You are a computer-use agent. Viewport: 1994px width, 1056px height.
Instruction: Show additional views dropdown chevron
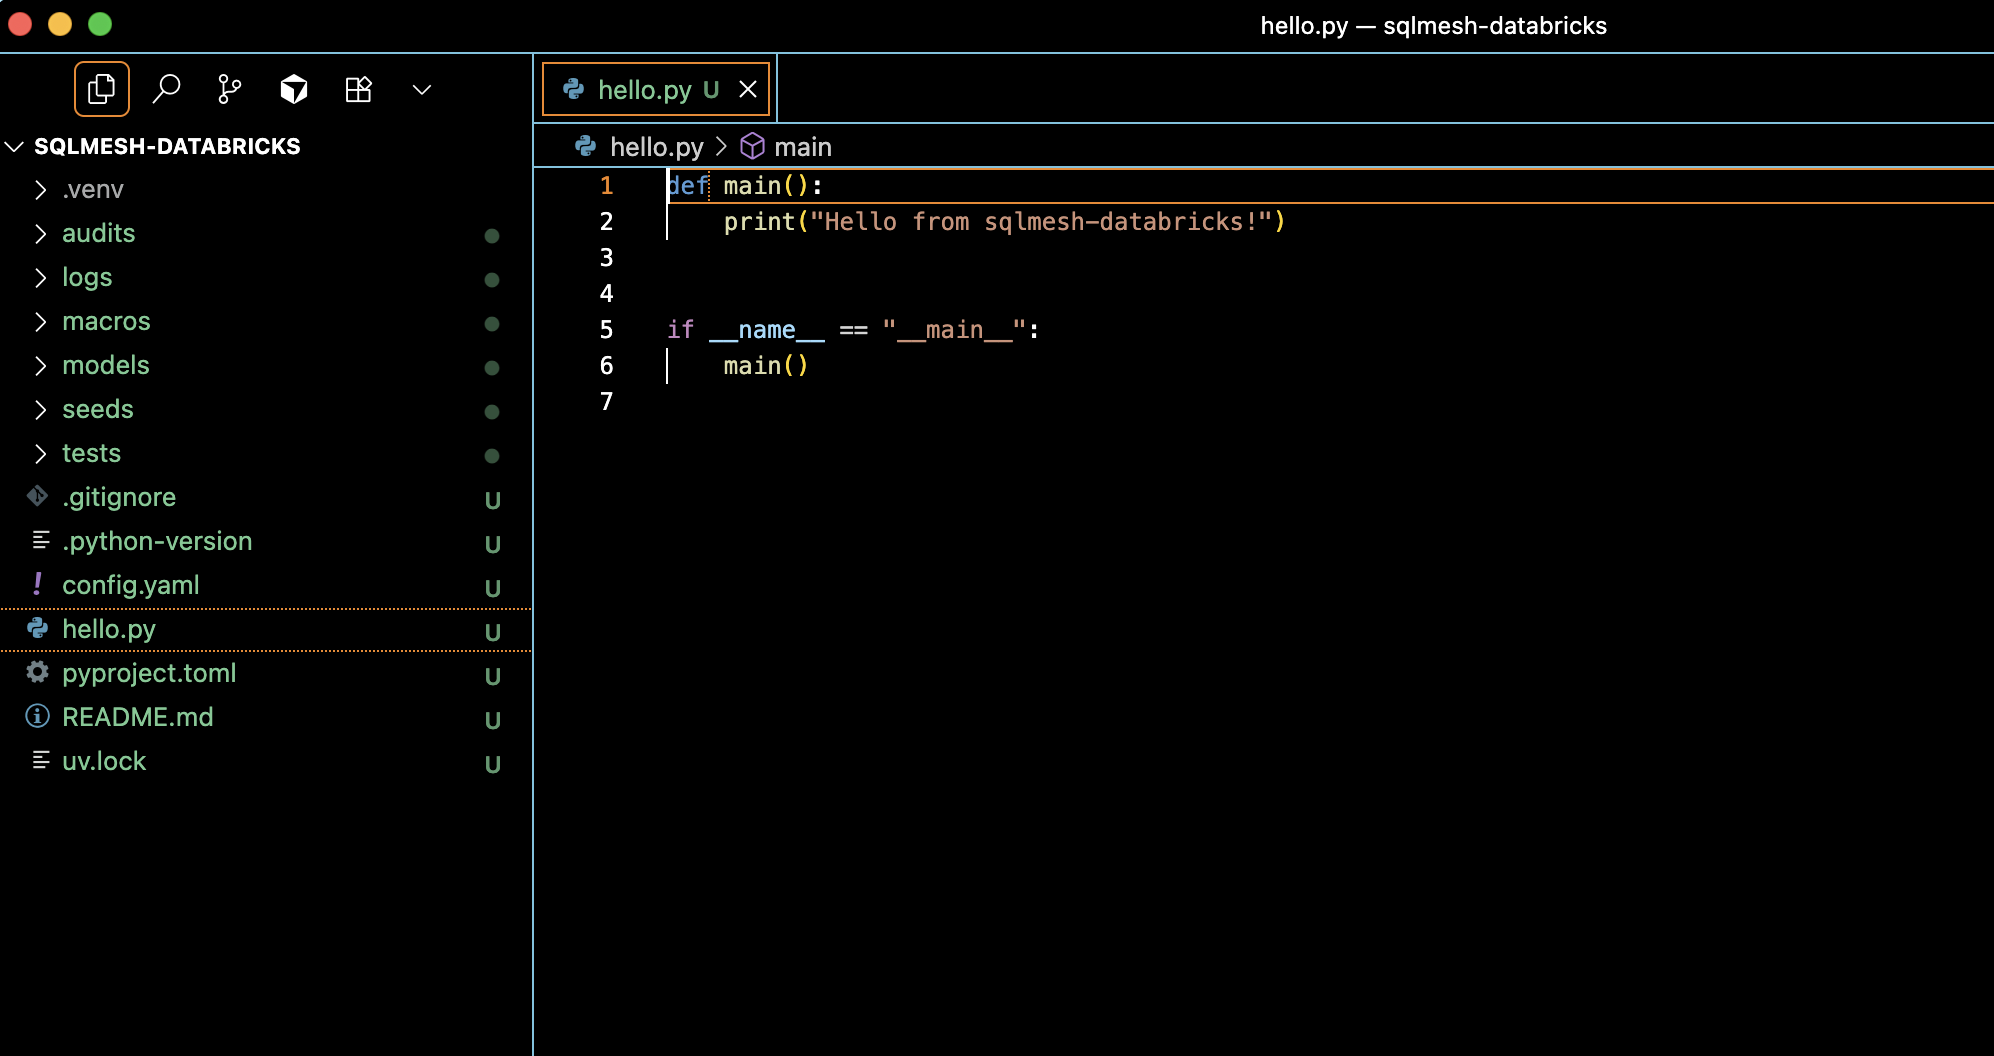click(422, 90)
